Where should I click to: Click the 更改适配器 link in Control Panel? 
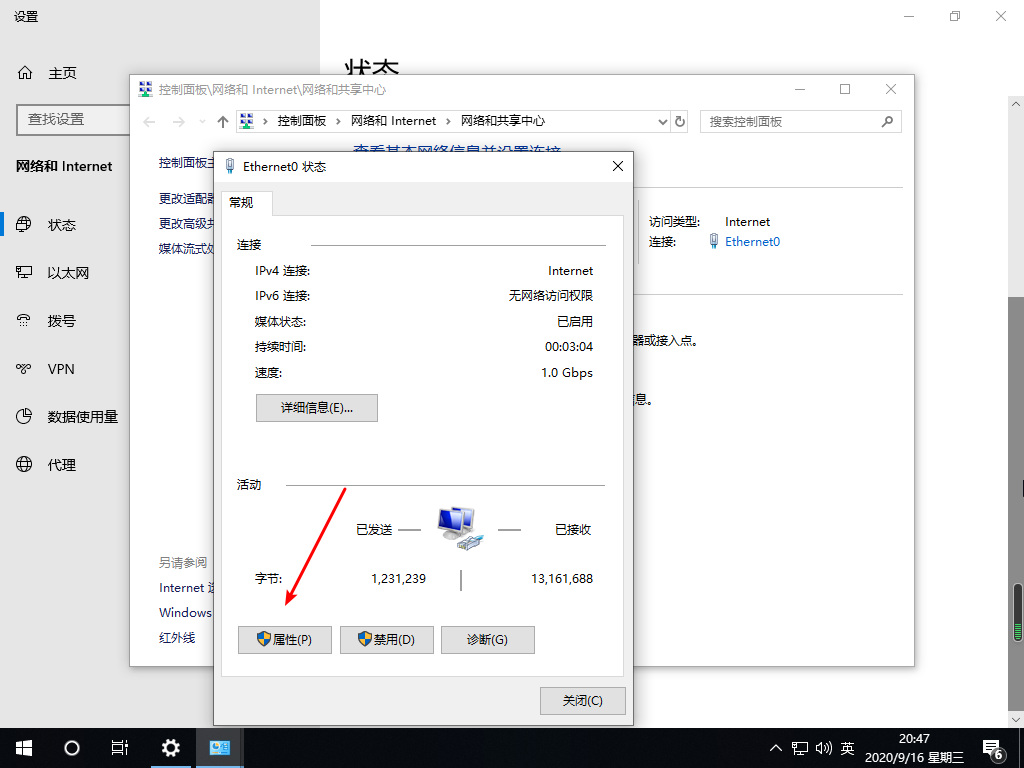186,199
